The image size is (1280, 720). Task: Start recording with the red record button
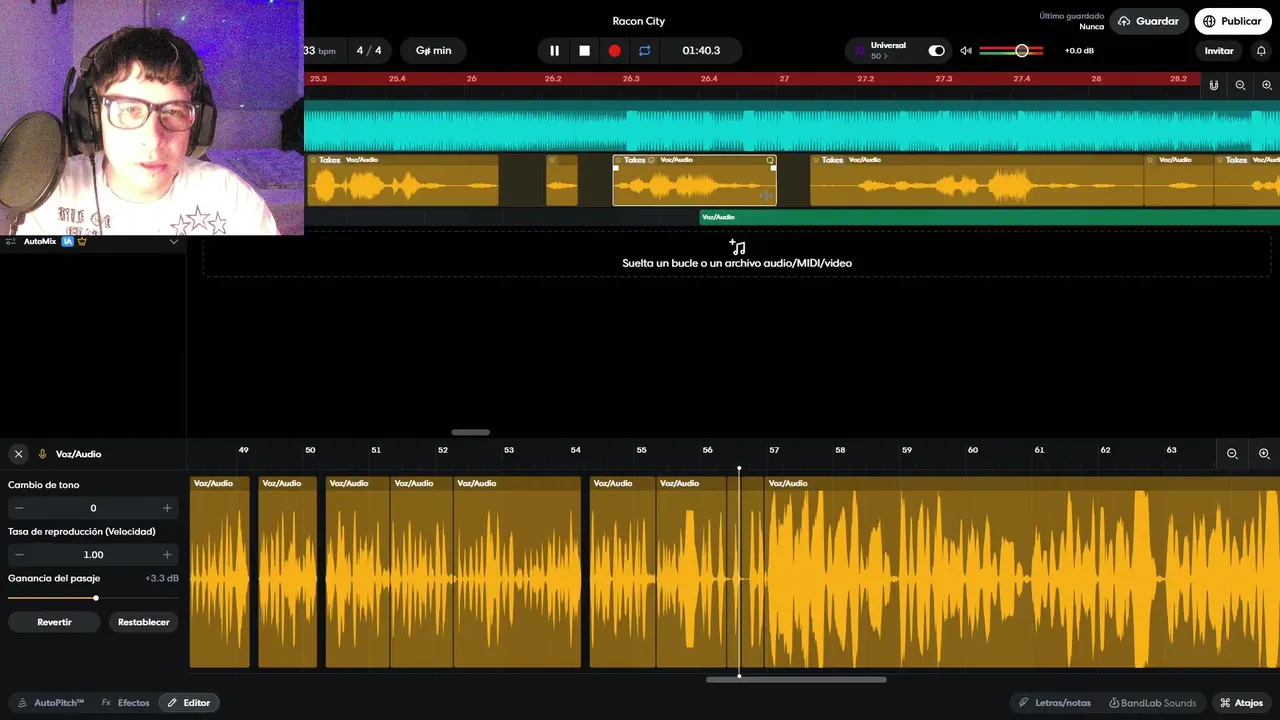[x=614, y=51]
